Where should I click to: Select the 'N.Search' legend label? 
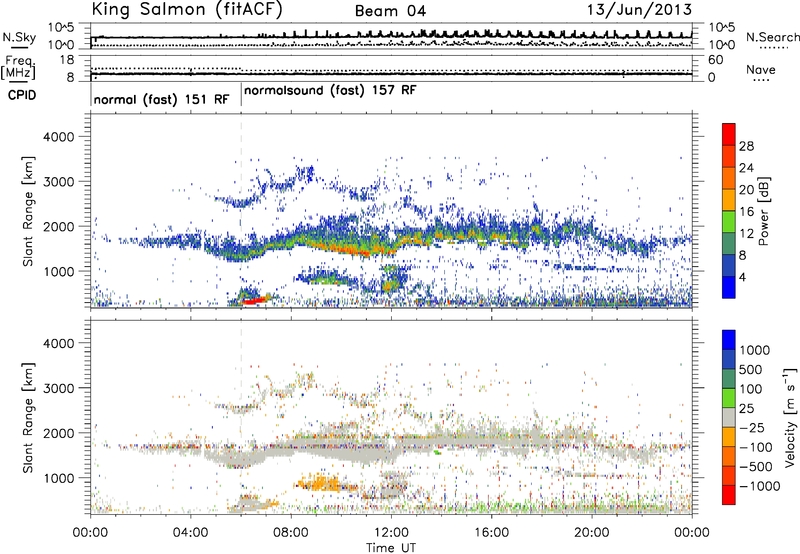coord(772,37)
